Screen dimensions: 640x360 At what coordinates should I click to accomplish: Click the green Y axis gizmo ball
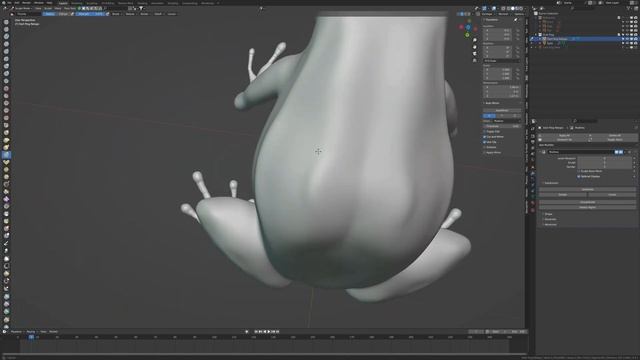(x=467, y=35)
